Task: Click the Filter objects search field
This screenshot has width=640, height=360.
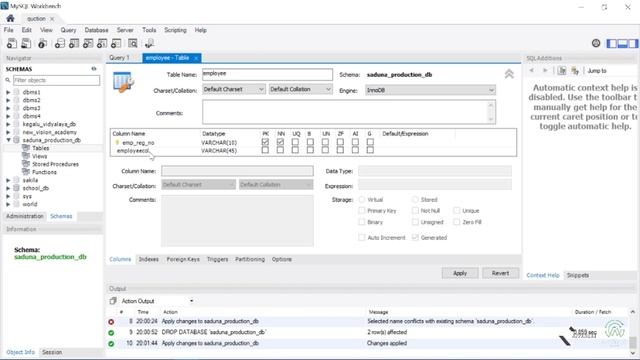Action: (56, 80)
